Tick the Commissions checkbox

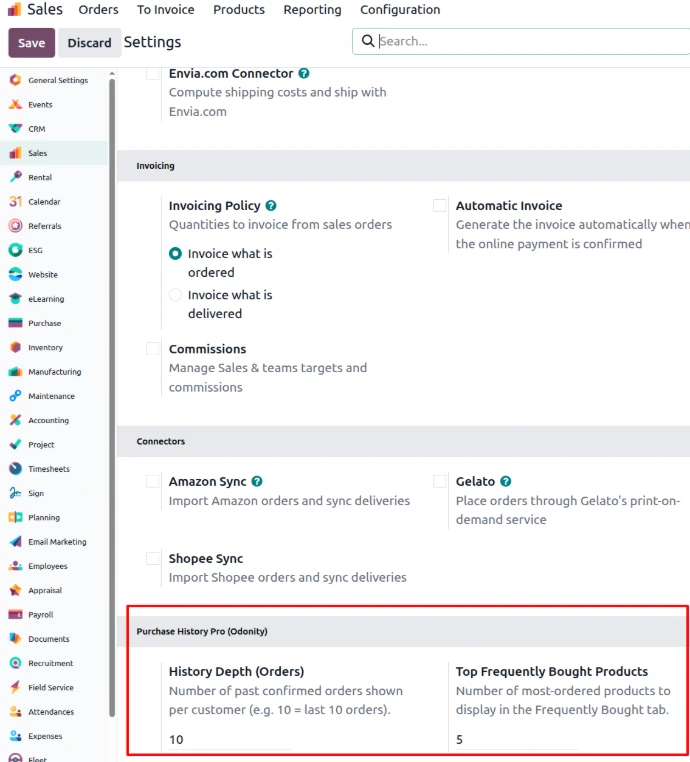[x=153, y=349]
